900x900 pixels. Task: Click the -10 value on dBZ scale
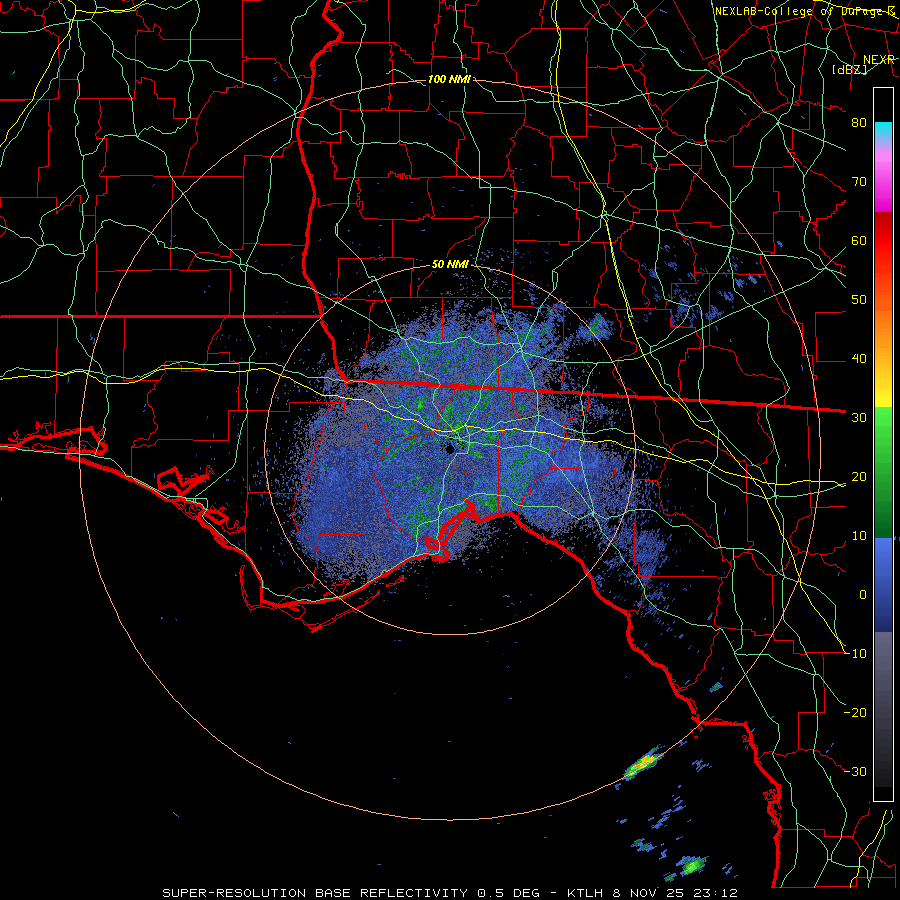855,654
